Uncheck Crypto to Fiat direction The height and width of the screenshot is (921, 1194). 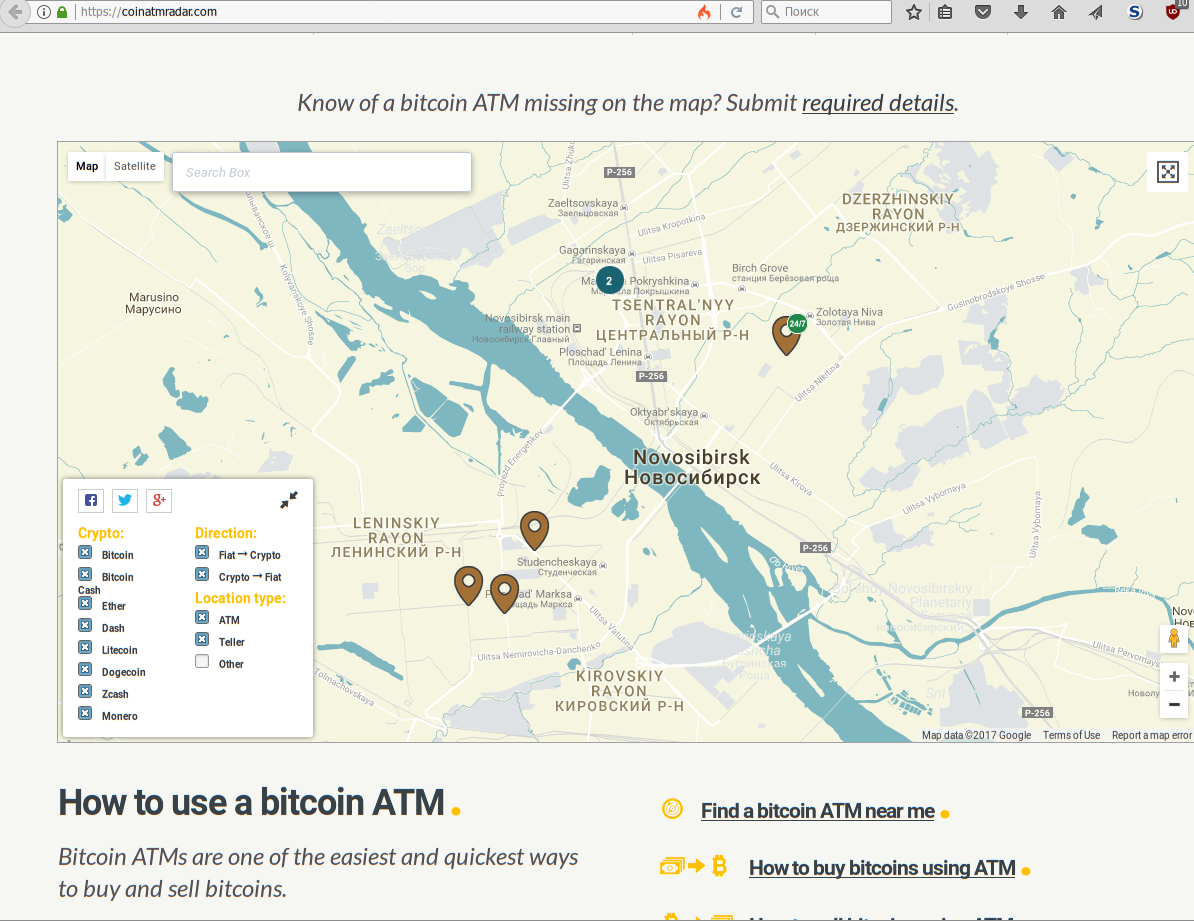(202, 574)
